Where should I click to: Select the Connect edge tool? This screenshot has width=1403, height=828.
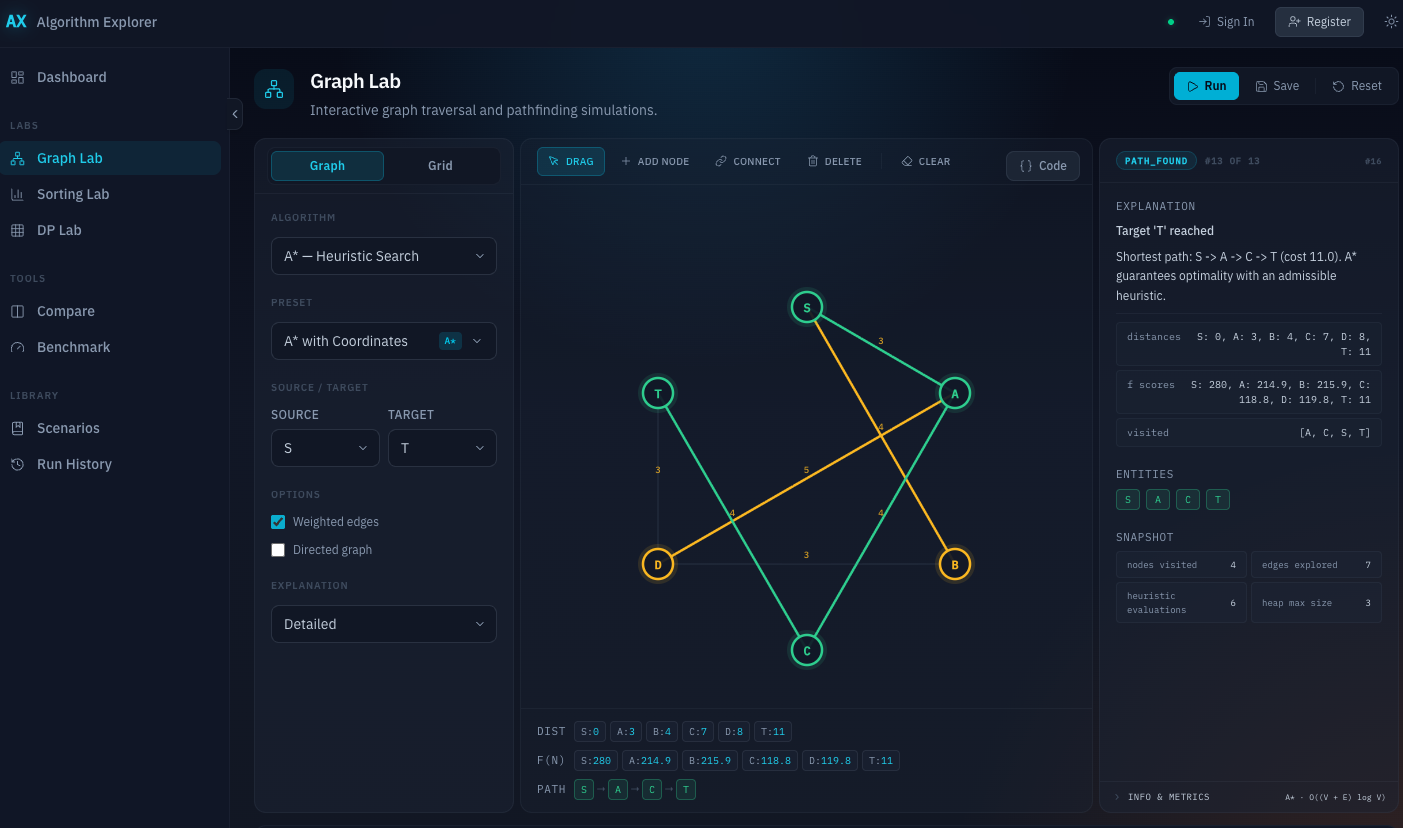click(x=747, y=160)
